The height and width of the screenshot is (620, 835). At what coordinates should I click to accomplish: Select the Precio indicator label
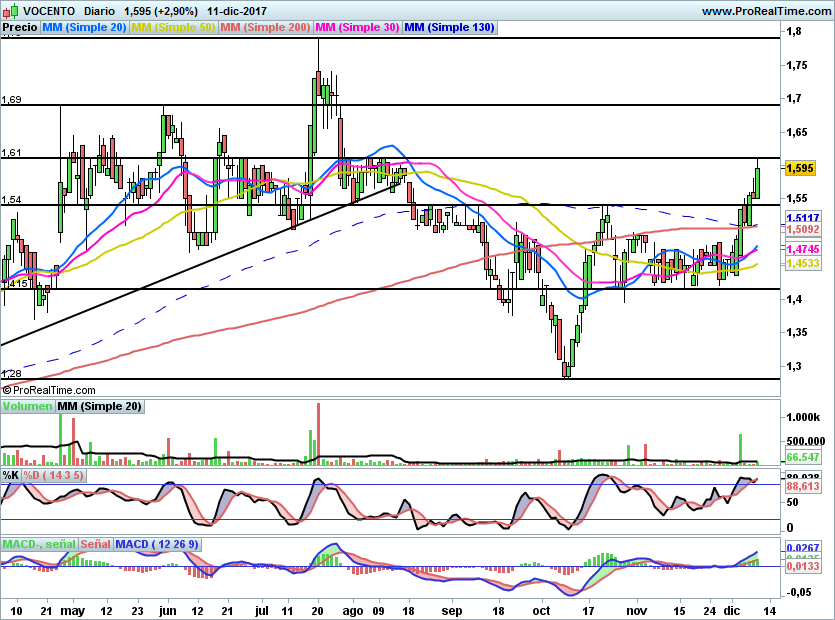pos(20,28)
